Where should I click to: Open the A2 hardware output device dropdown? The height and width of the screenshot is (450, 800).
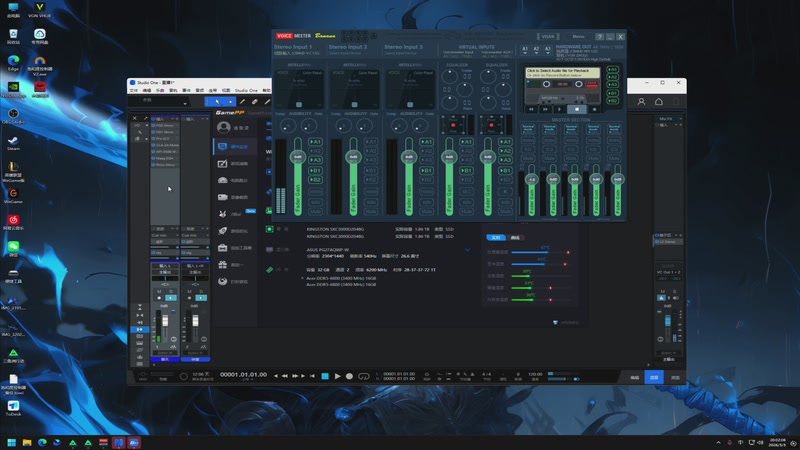coord(536,49)
